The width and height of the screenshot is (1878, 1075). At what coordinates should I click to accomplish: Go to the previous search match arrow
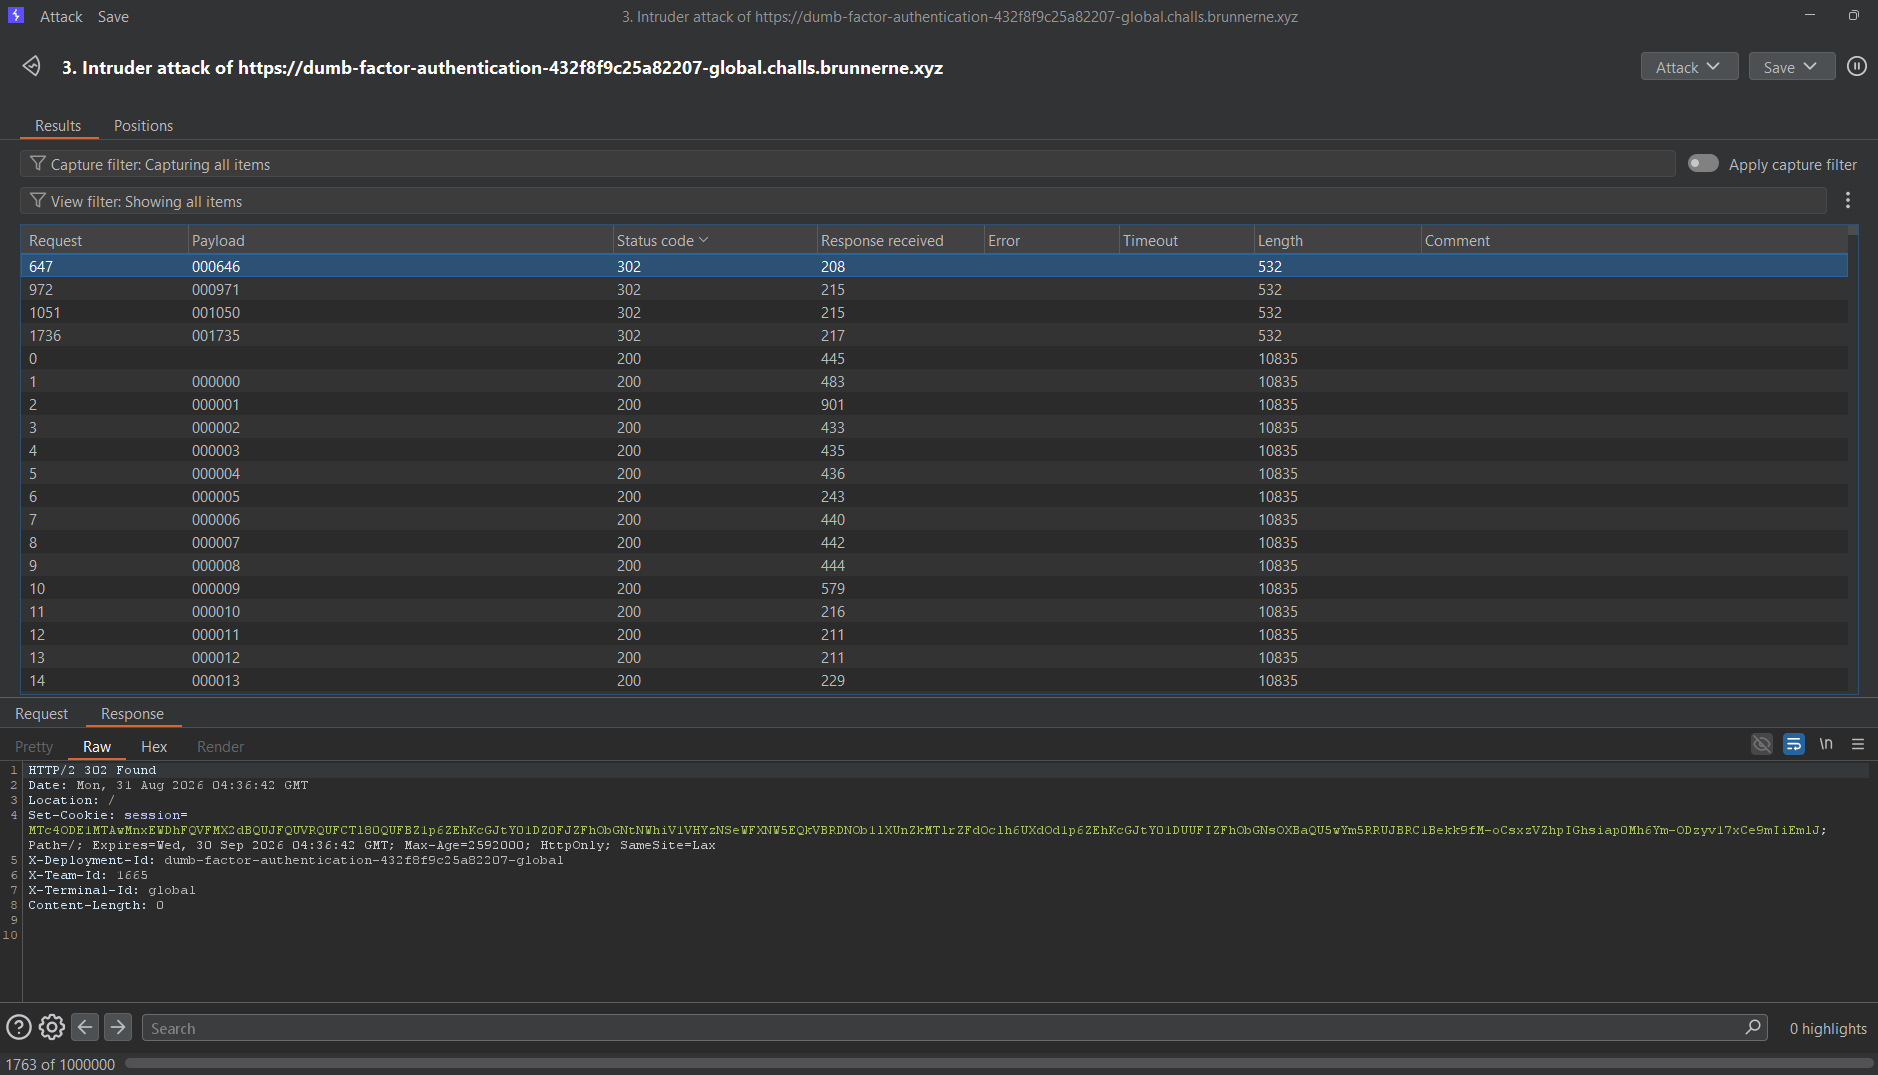(86, 1027)
